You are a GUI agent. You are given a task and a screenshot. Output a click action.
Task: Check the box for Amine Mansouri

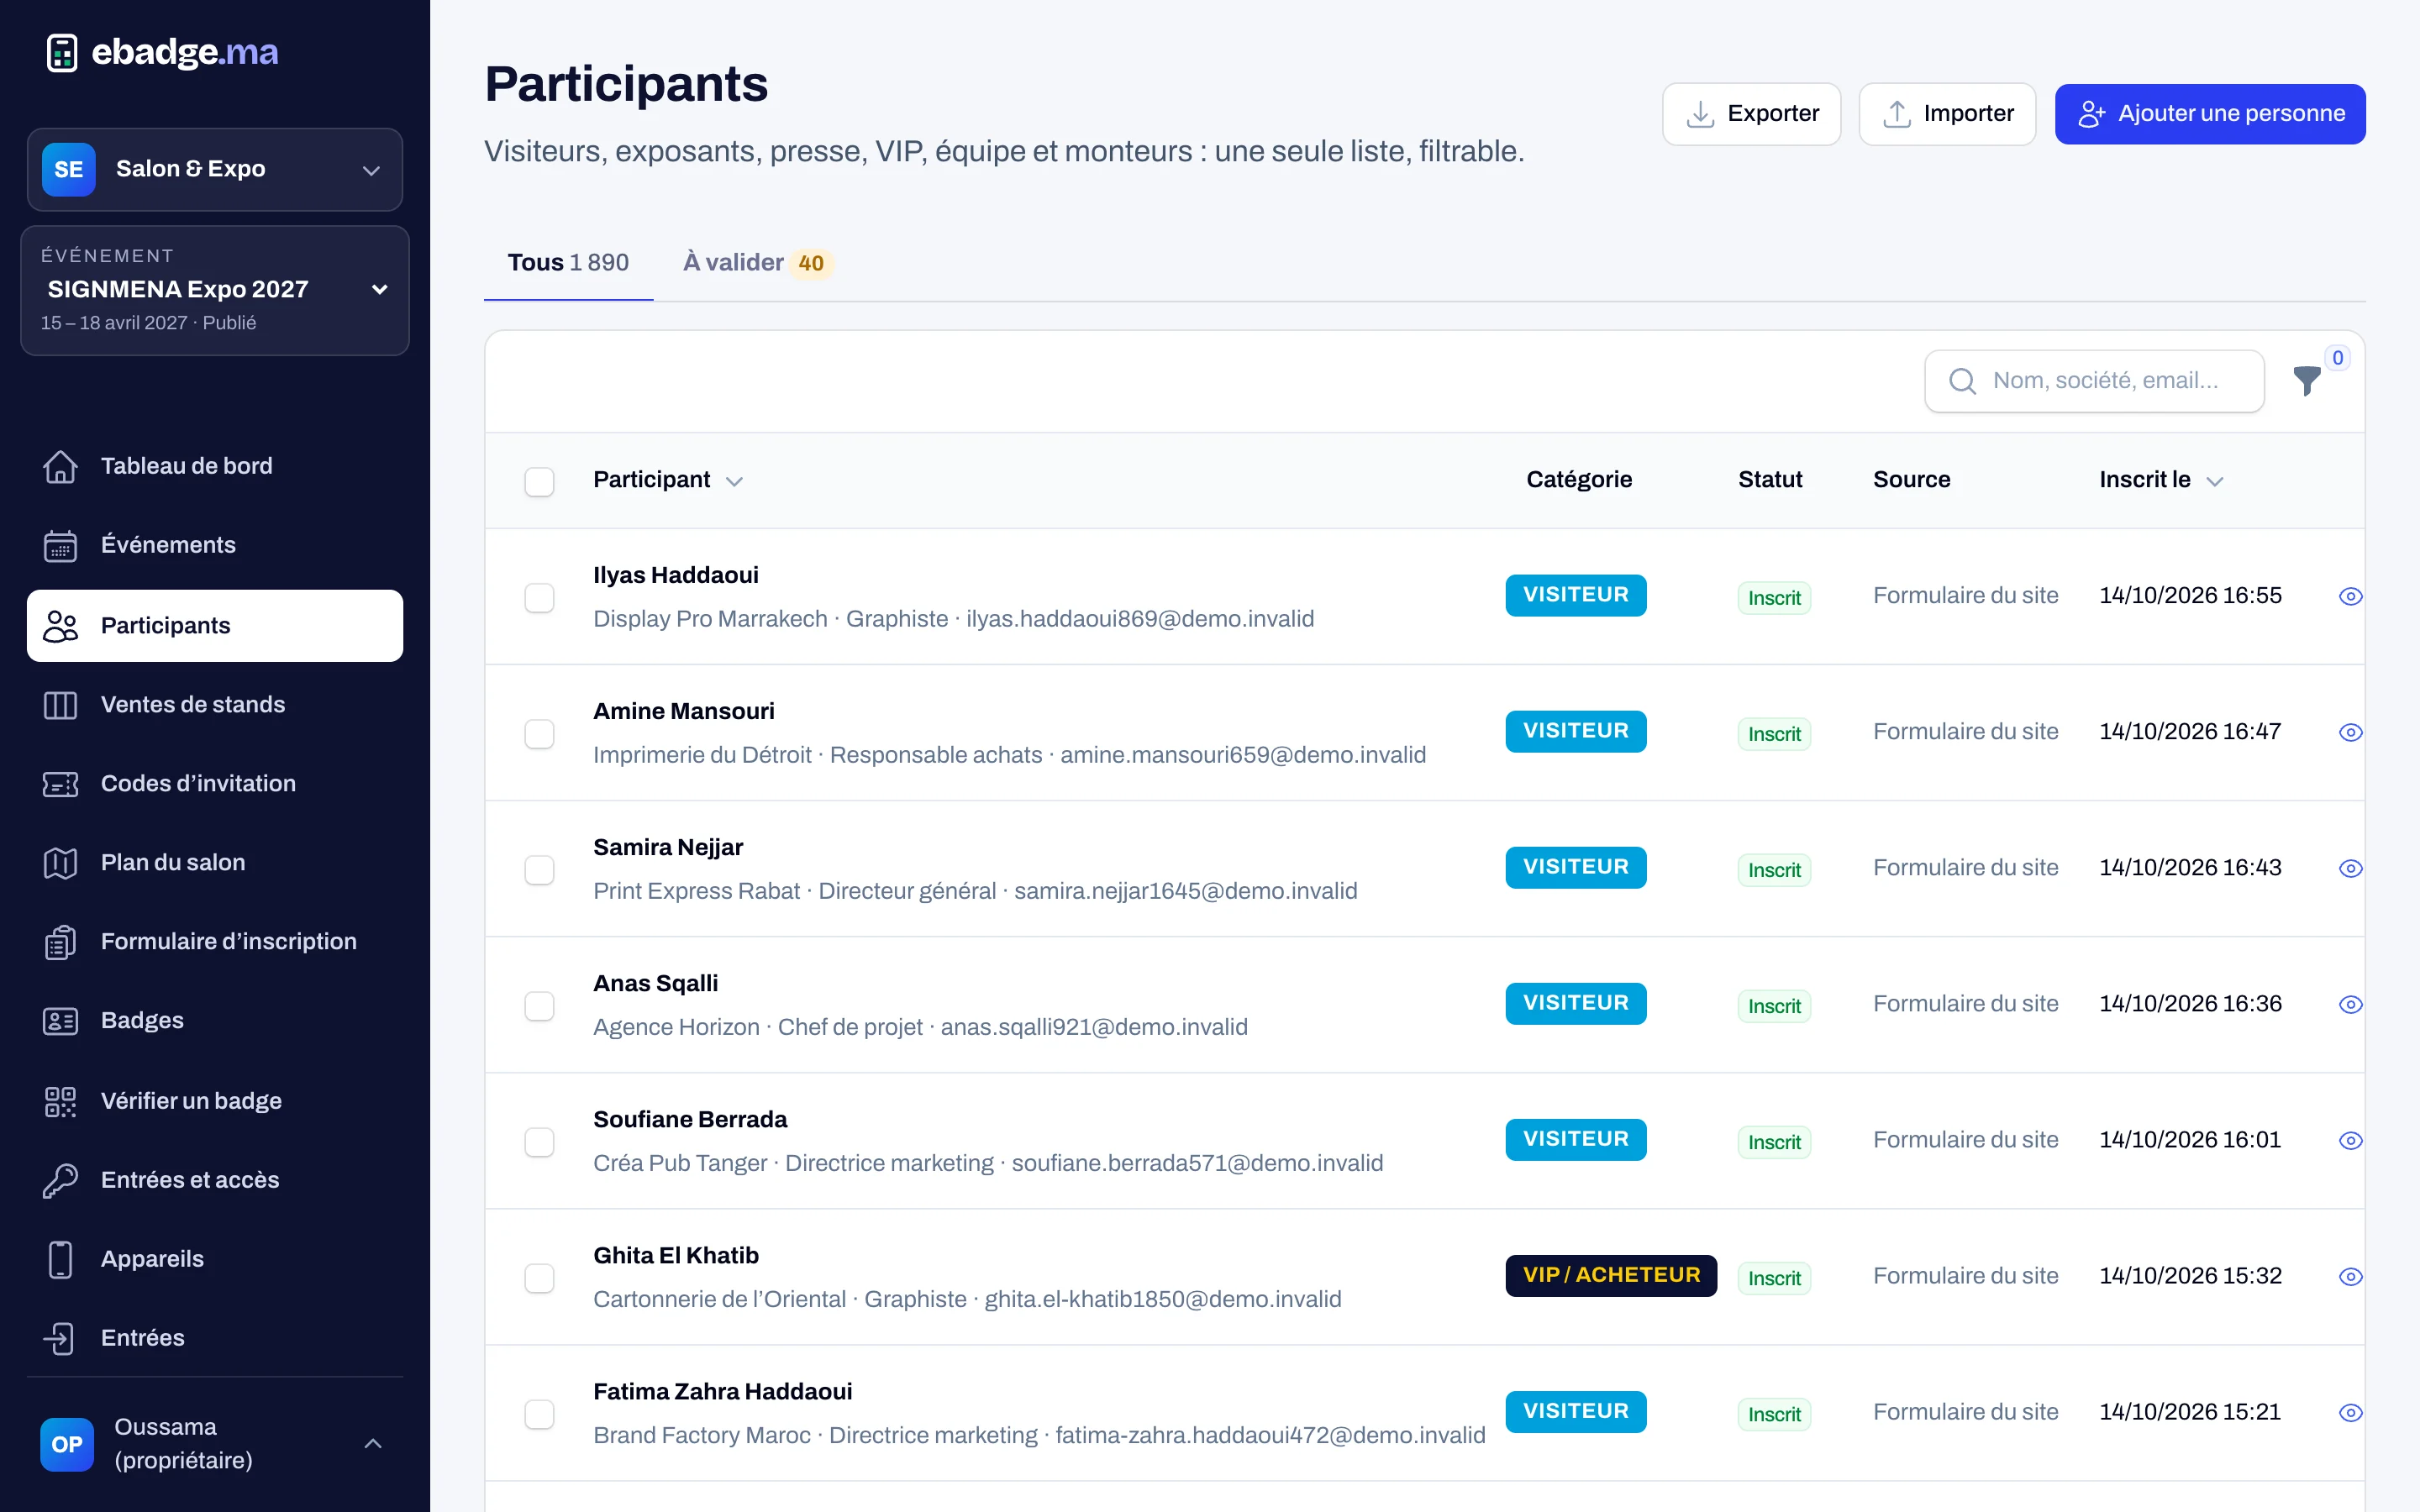[x=539, y=733]
